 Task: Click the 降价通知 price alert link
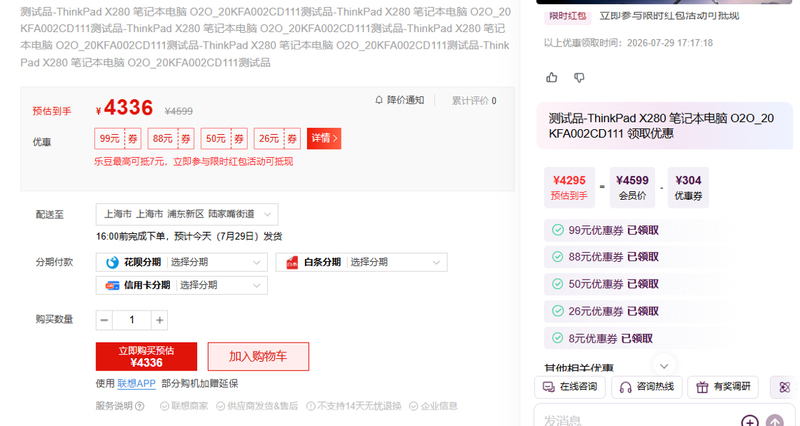coord(399,100)
